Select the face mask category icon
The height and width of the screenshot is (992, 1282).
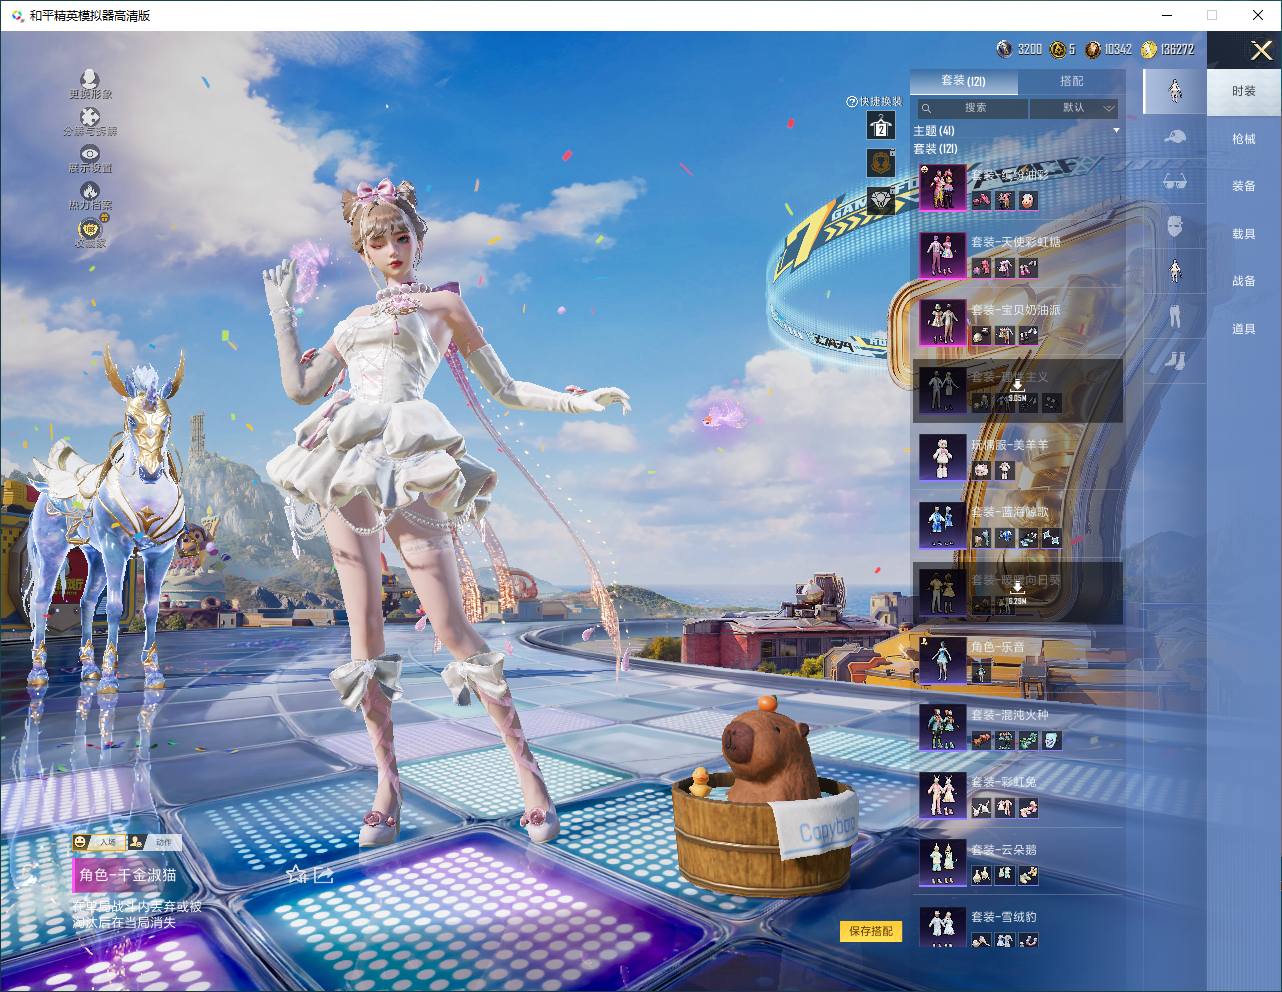1175,226
